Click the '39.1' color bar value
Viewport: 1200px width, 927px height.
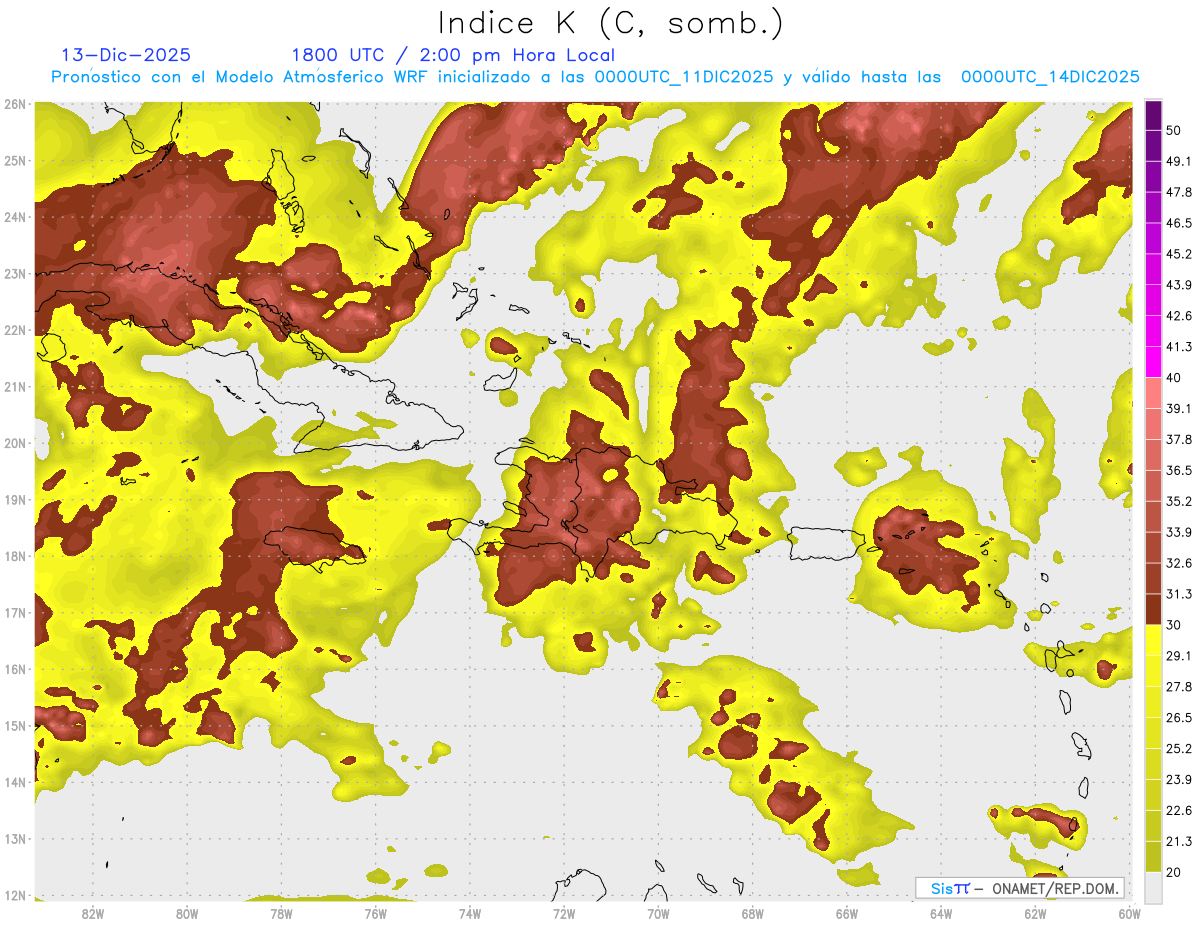pos(1179,408)
